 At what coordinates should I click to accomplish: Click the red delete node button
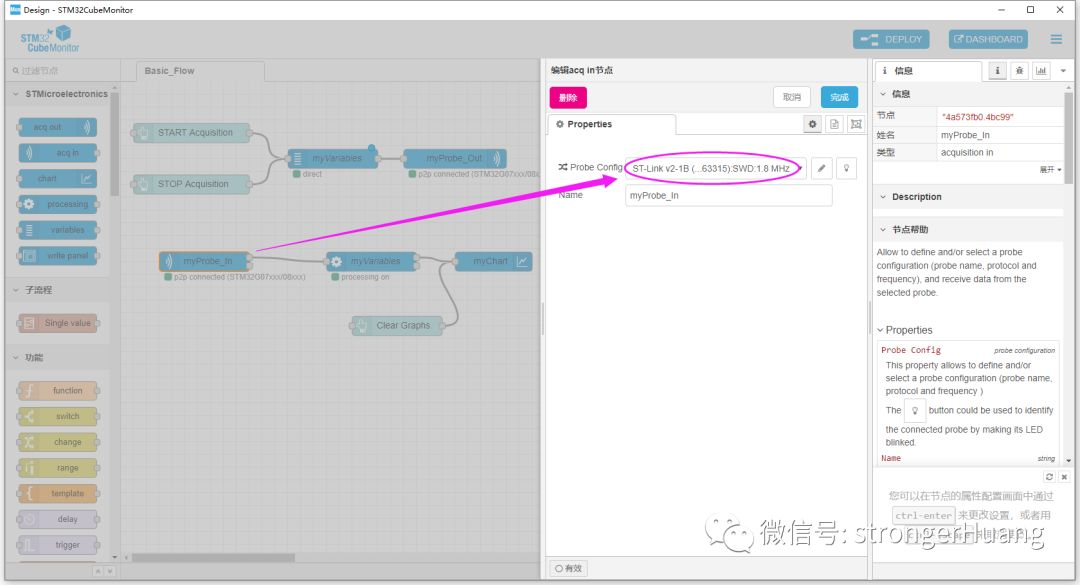pos(568,98)
